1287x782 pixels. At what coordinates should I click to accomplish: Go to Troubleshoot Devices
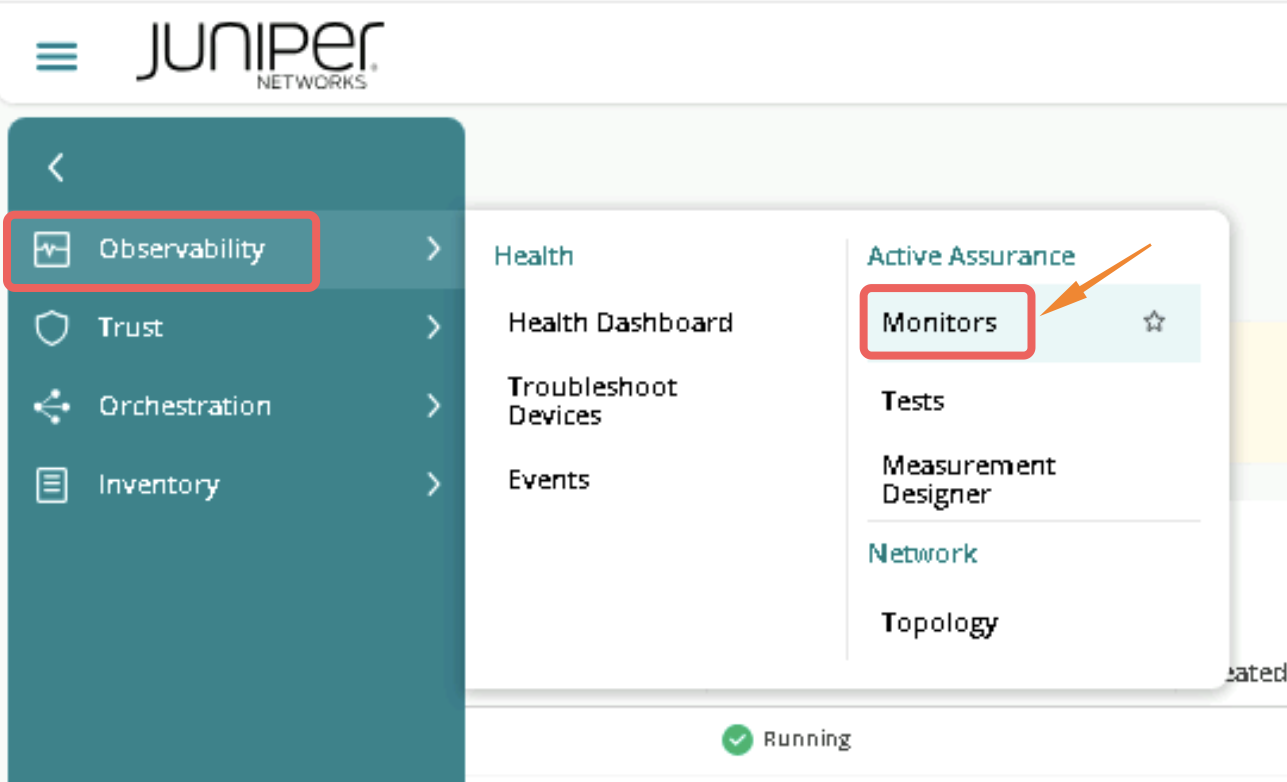(x=592, y=401)
